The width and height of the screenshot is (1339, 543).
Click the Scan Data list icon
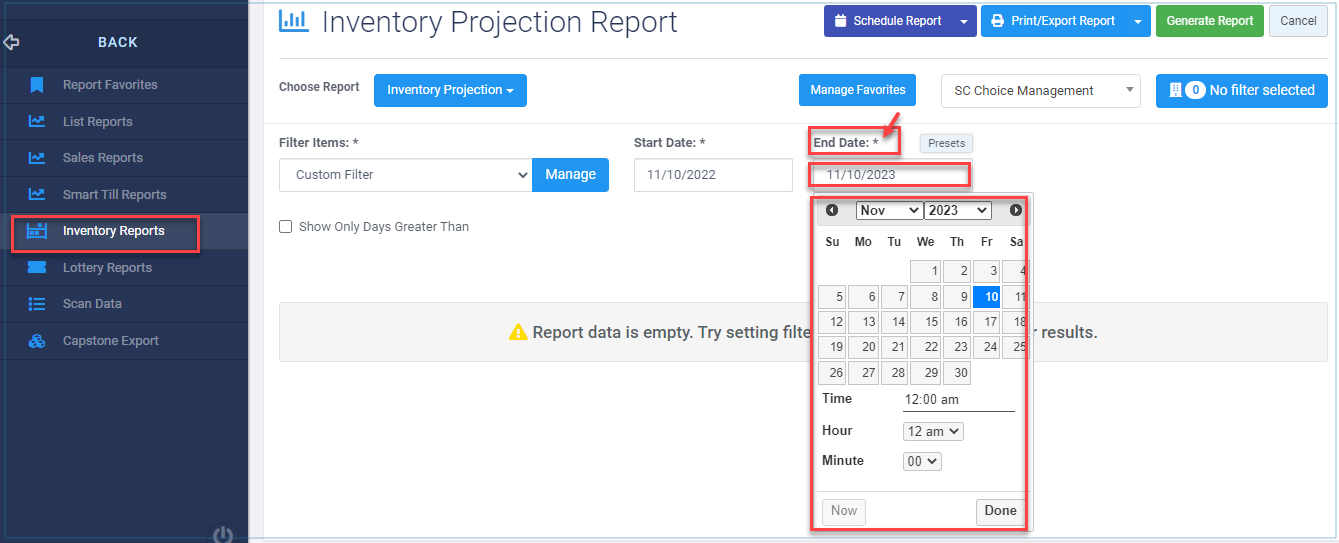point(37,304)
